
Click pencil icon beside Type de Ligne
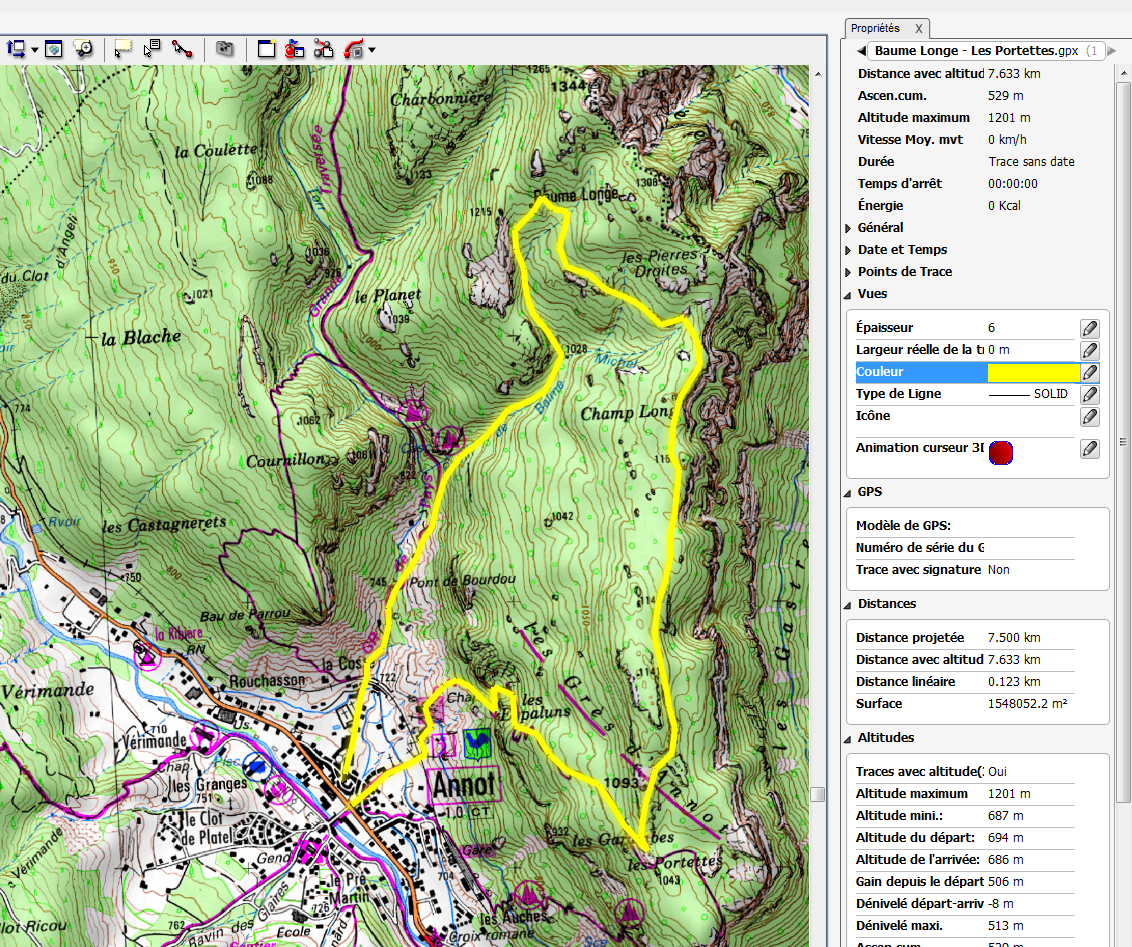tap(1089, 394)
